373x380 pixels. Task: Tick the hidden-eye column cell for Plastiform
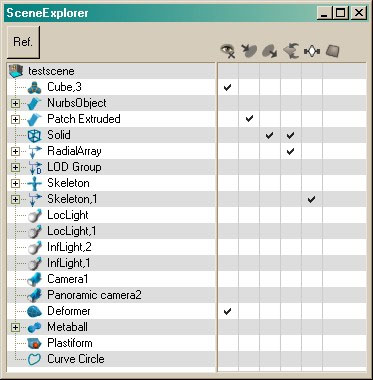(228, 343)
